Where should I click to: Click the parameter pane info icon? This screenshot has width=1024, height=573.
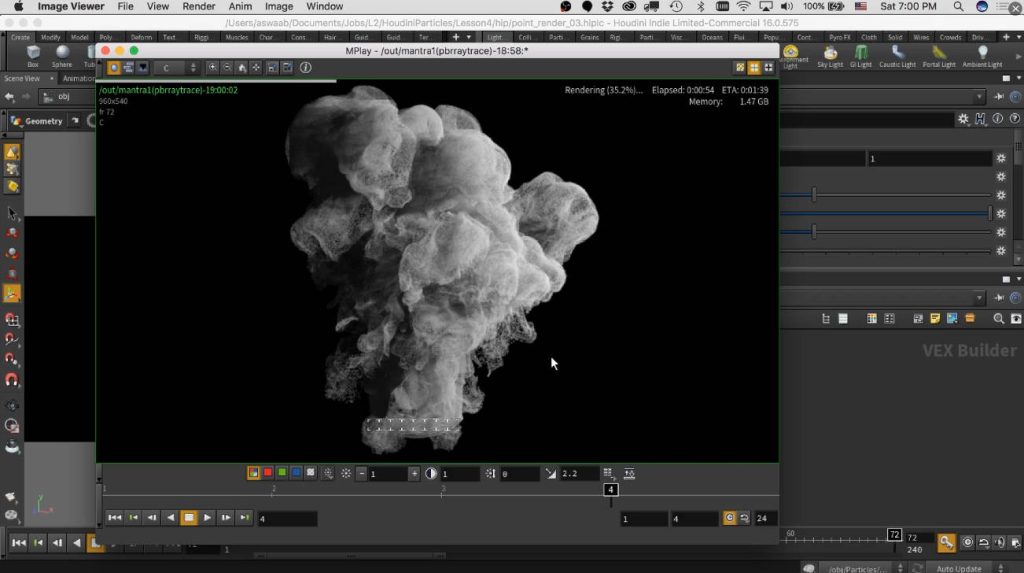tap(997, 118)
